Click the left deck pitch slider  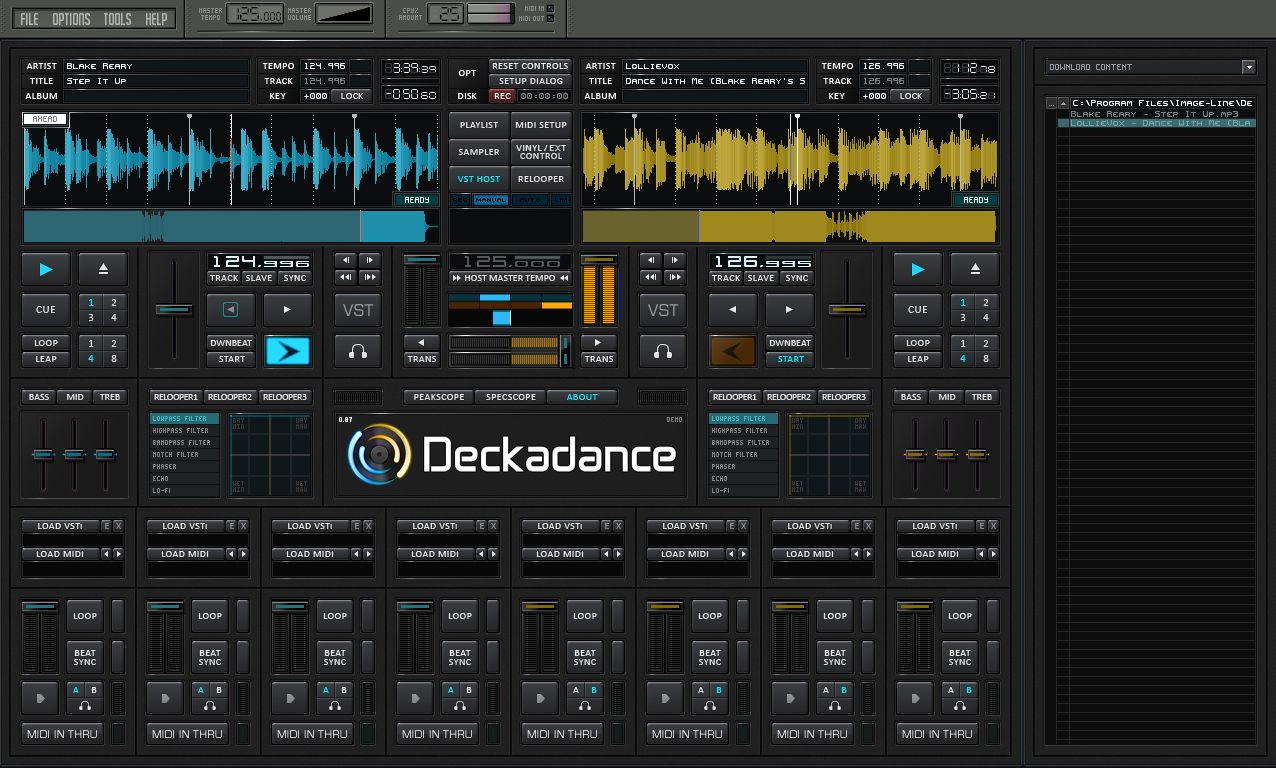click(x=174, y=310)
